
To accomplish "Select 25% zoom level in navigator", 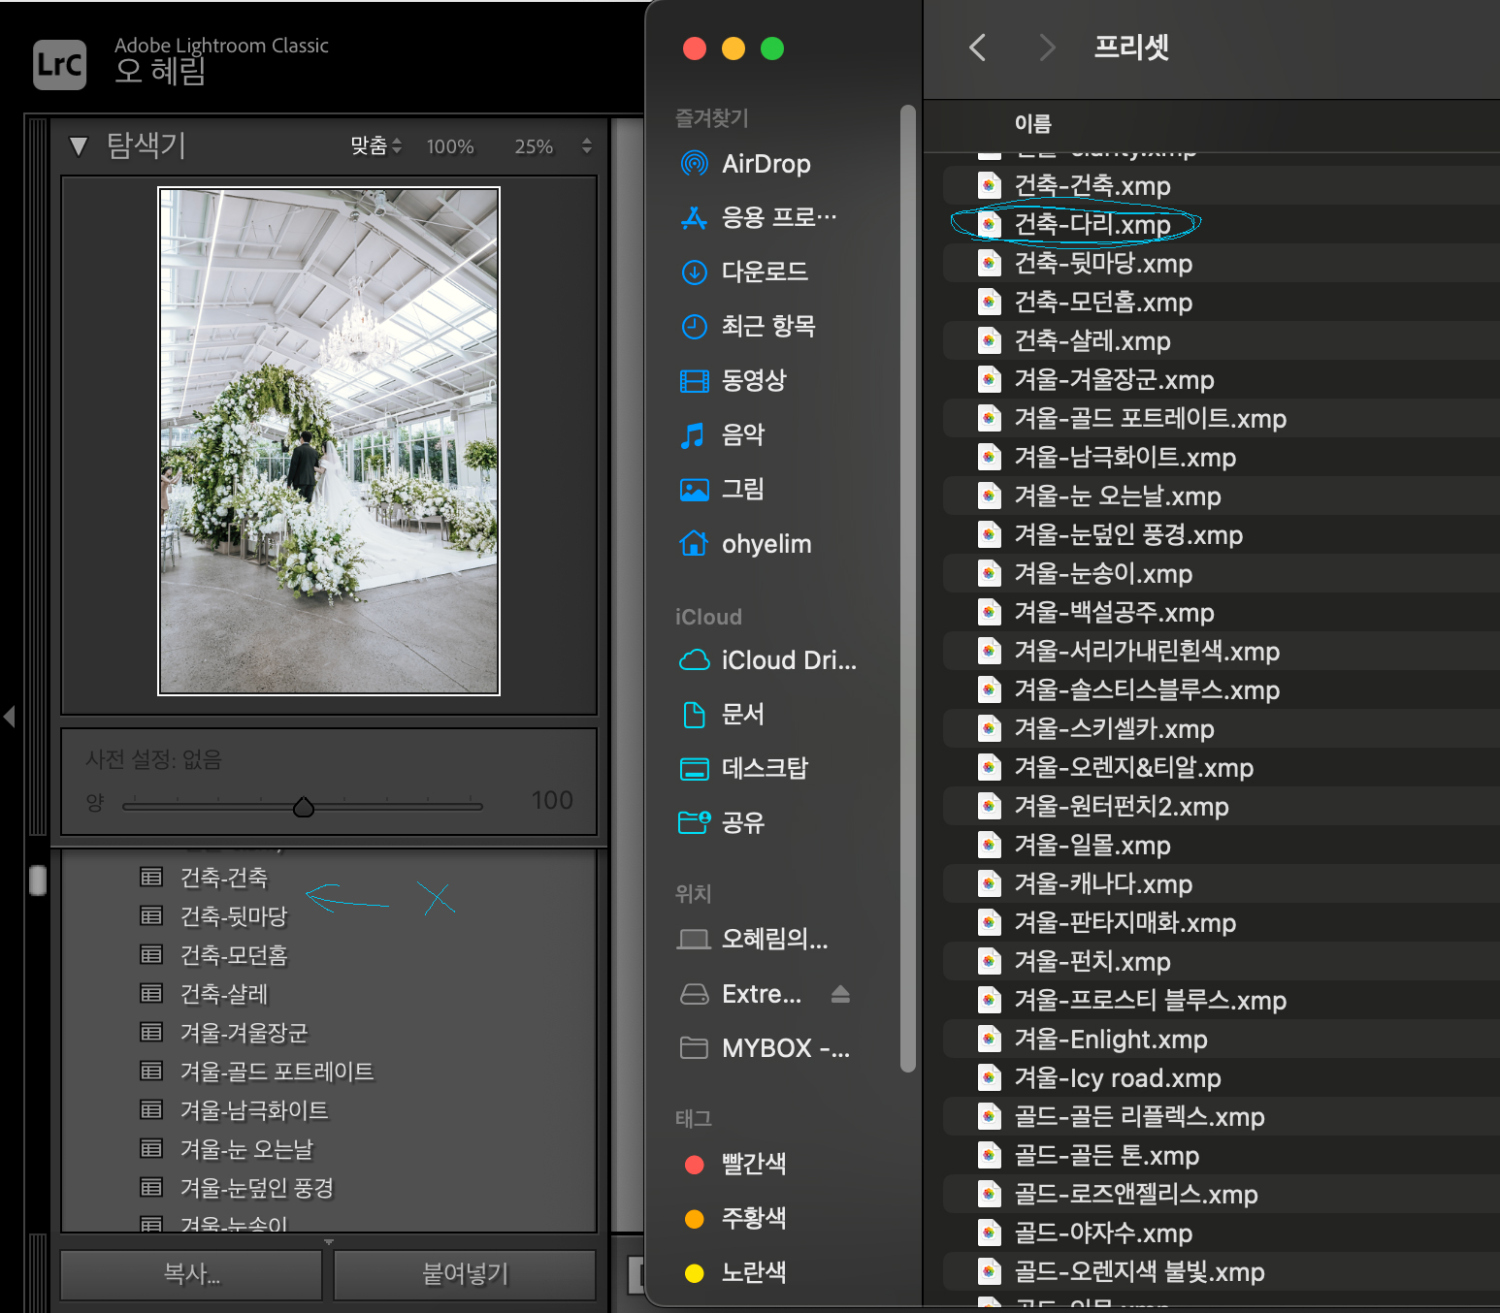I will pos(533,147).
